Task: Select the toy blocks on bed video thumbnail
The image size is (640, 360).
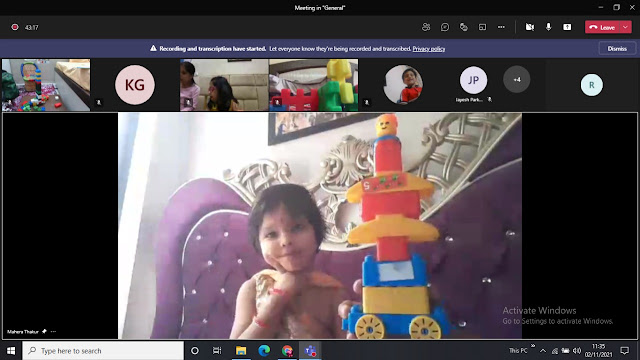Action: coord(46,85)
